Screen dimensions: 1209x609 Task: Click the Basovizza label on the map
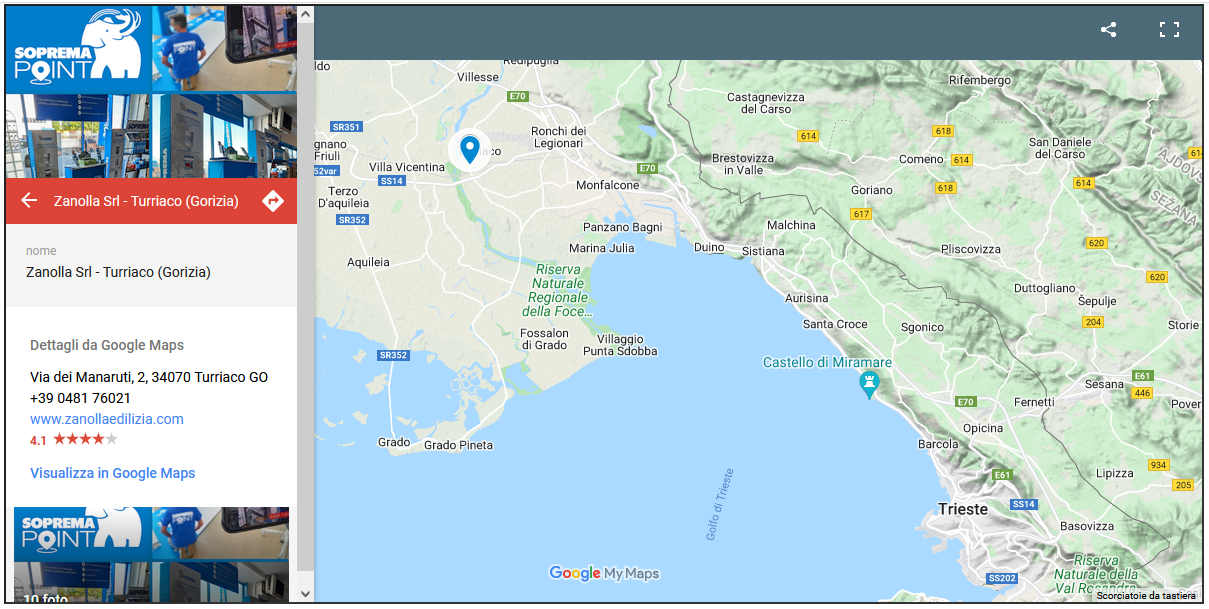coord(1087,526)
